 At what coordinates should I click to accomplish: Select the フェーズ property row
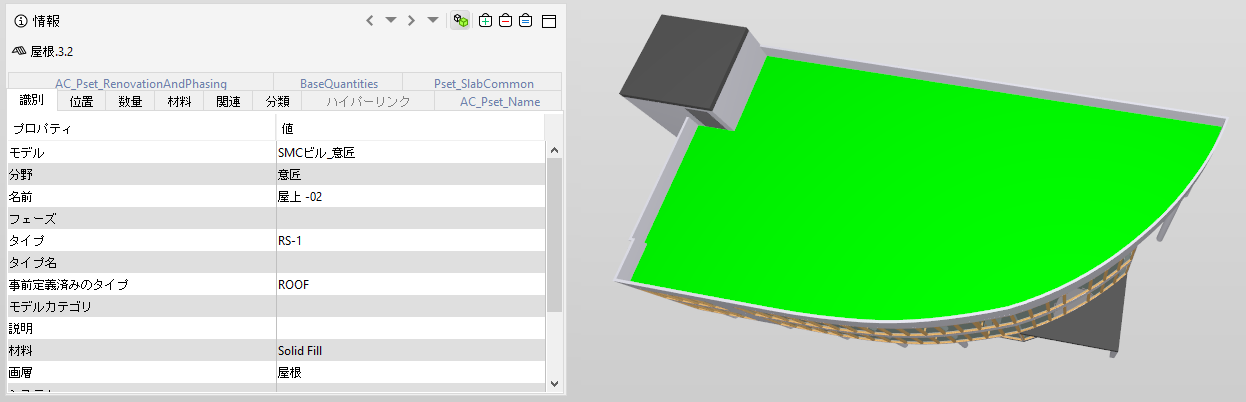pyautogui.click(x=277, y=219)
